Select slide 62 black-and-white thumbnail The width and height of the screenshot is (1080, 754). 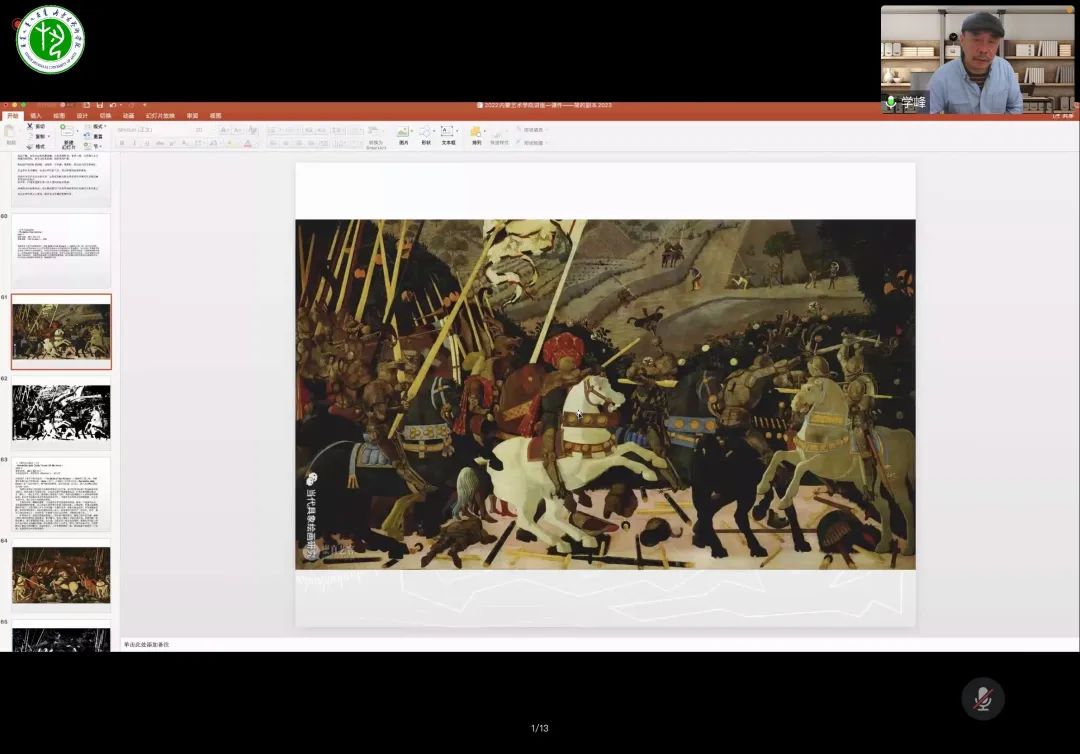coord(61,413)
